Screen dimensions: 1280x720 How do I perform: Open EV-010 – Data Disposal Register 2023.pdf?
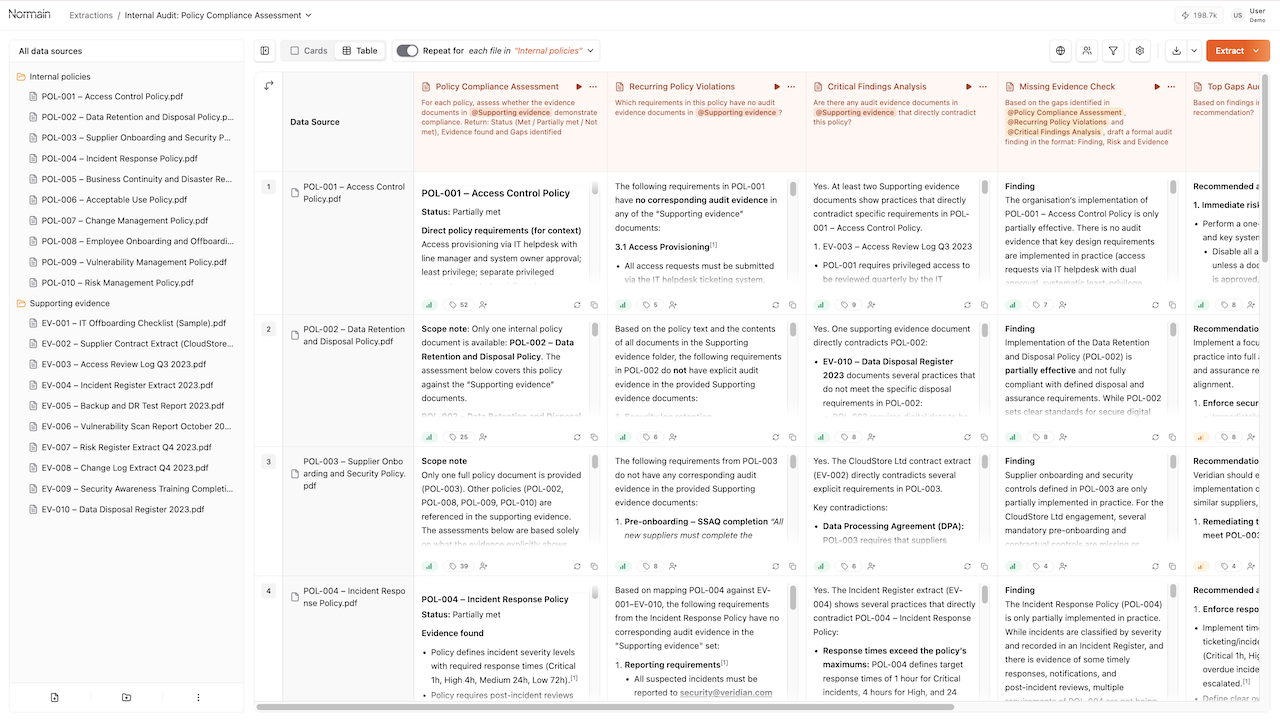coord(123,510)
